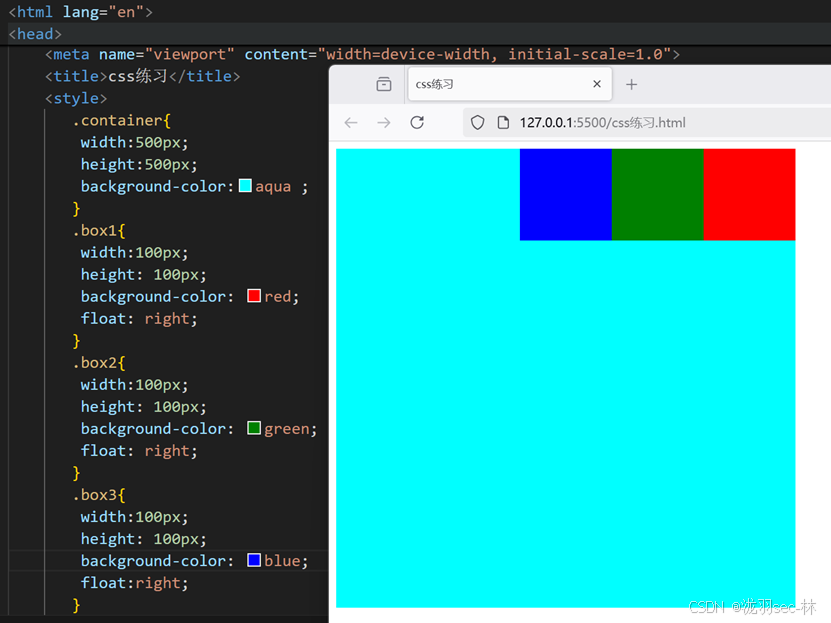Click the title tag text css练习
This screenshot has width=831, height=623.
(138, 76)
